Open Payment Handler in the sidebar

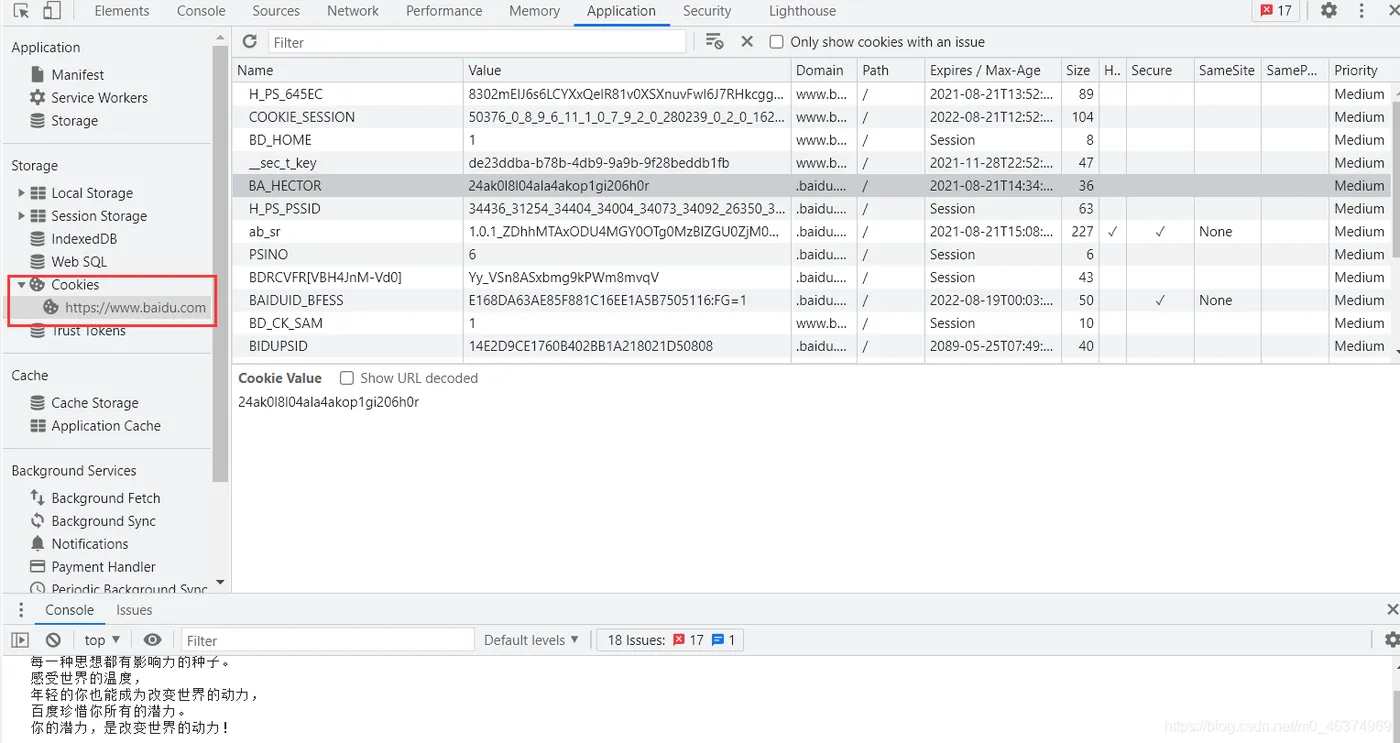[x=104, y=567]
